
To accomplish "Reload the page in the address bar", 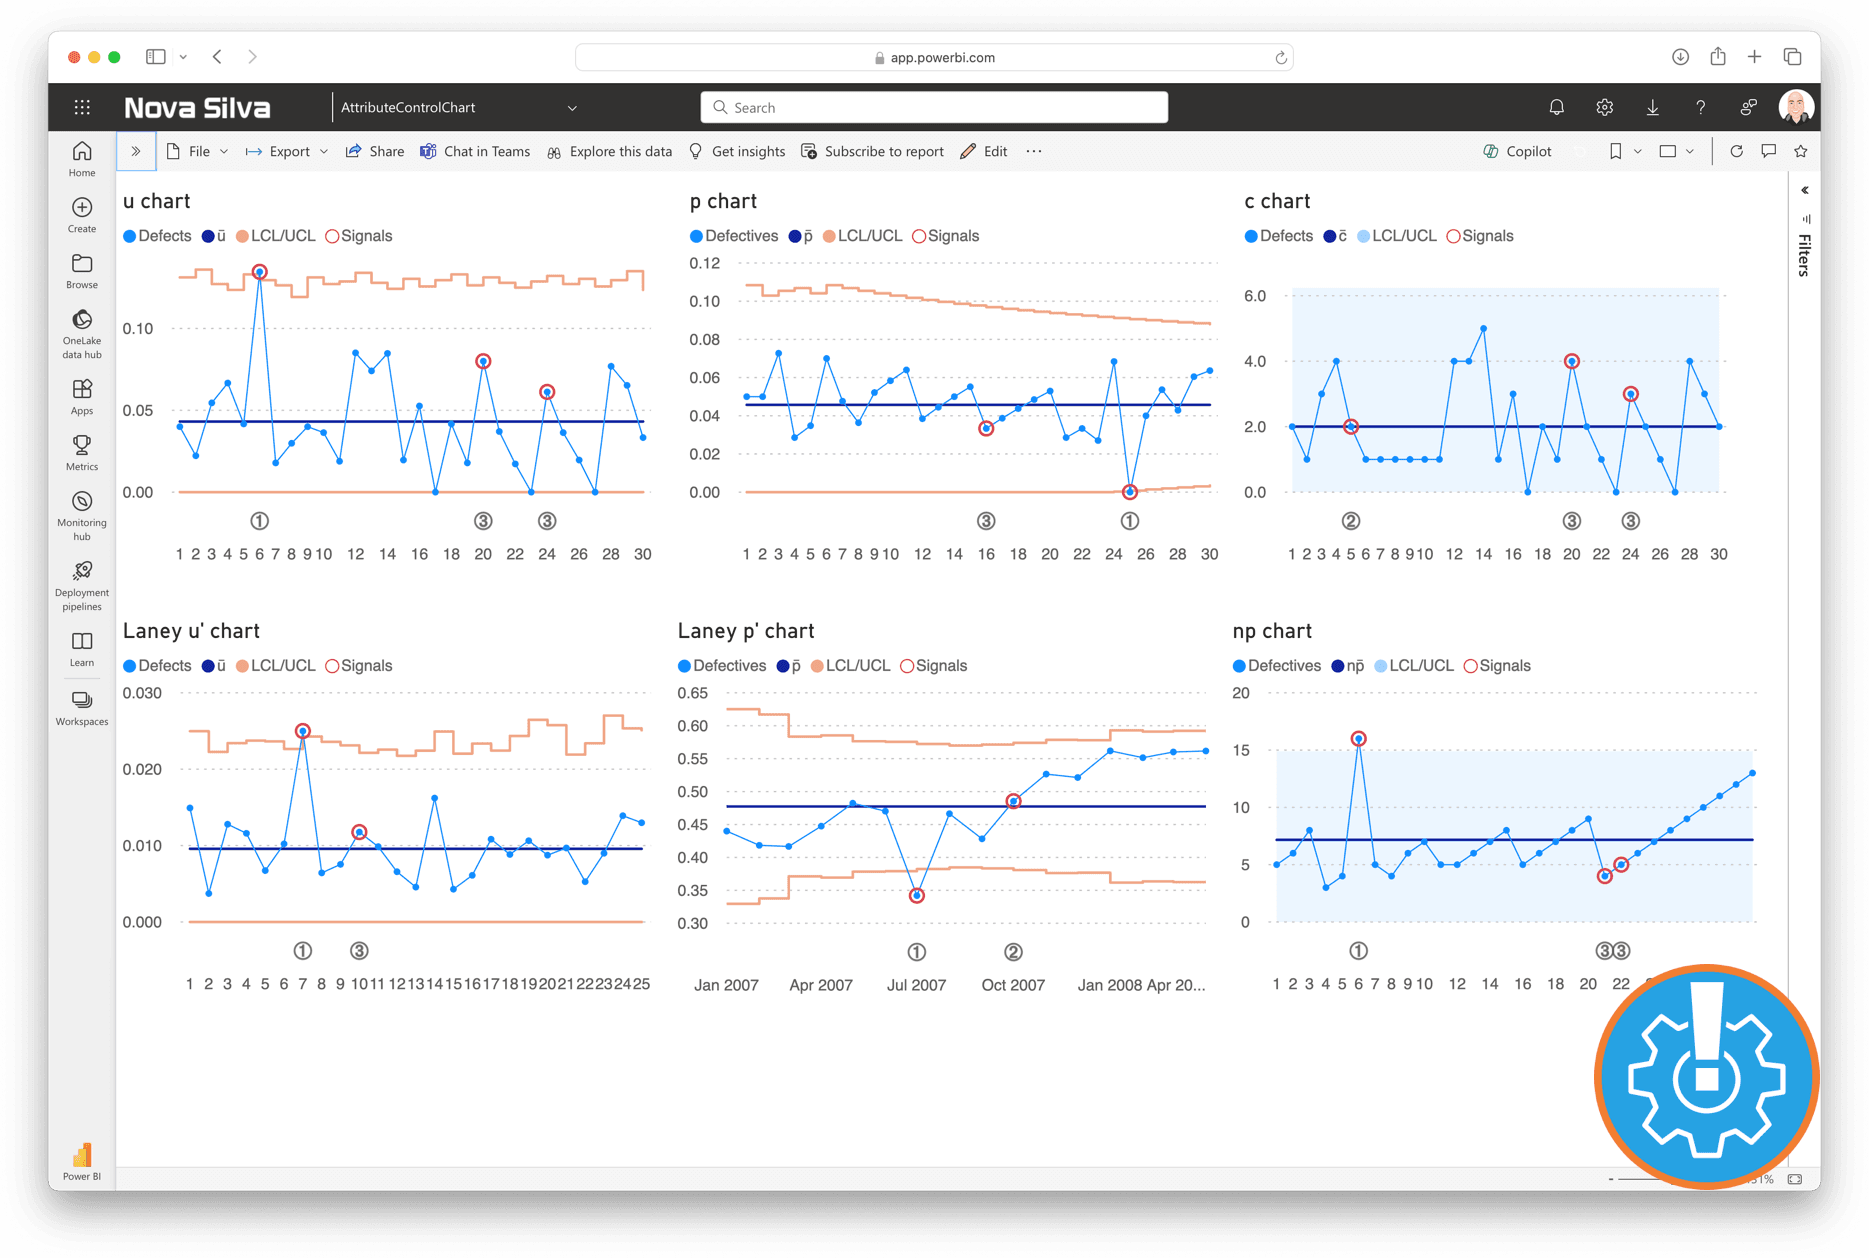I will tap(1280, 57).
